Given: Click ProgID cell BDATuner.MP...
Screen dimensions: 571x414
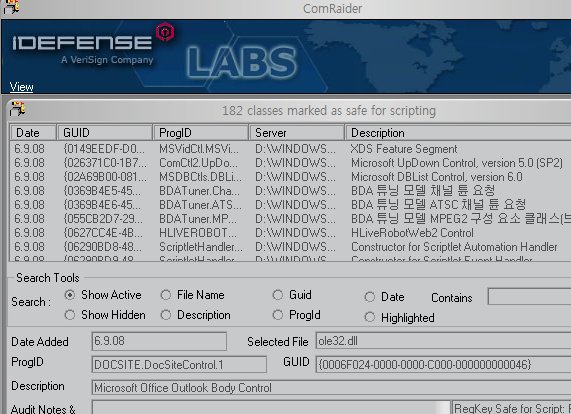Looking at the screenshot, I should [x=198, y=219].
